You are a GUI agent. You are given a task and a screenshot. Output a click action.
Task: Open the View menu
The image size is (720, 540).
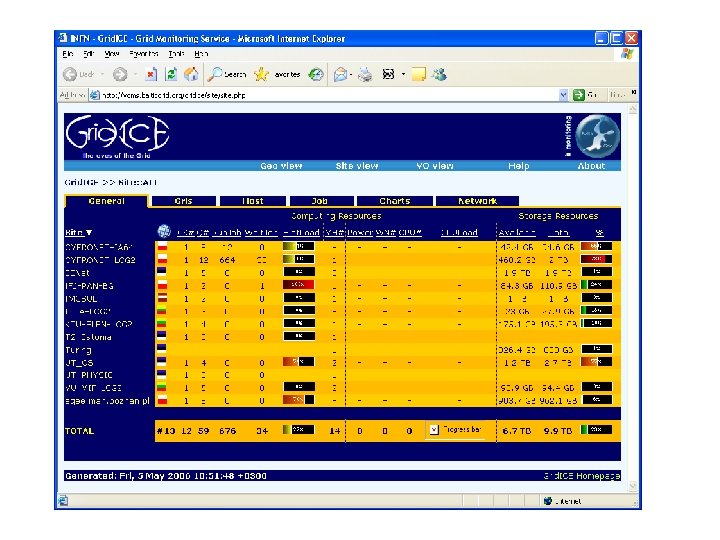point(112,54)
